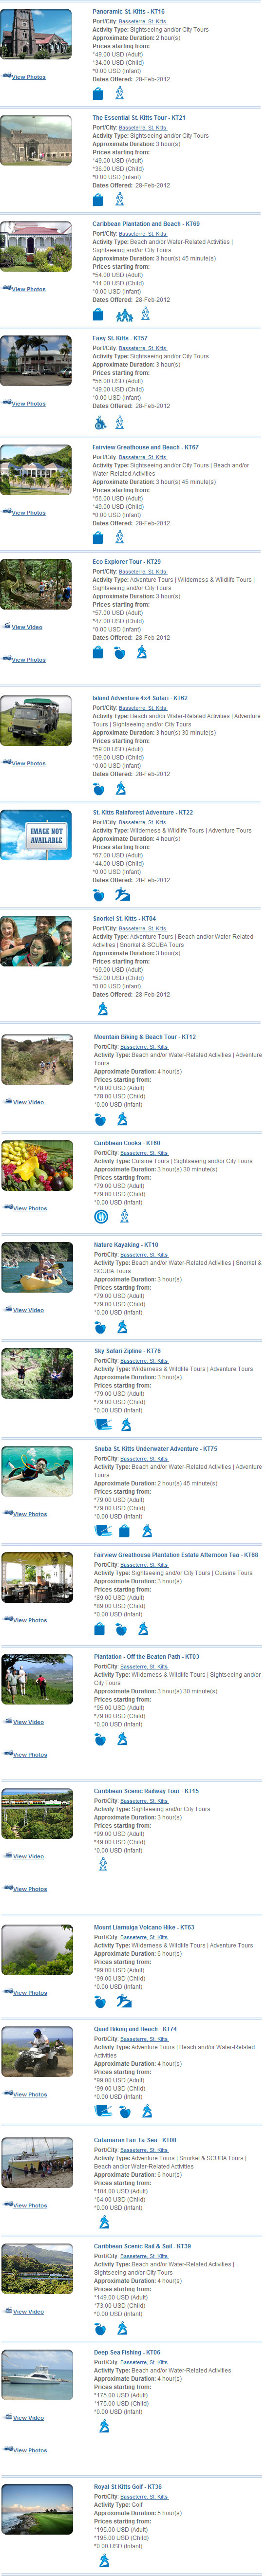Viewport: 266px width, 2576px height.
Task: Click the family icon under Caribbean Plantation and Beach
Action: 124,315
